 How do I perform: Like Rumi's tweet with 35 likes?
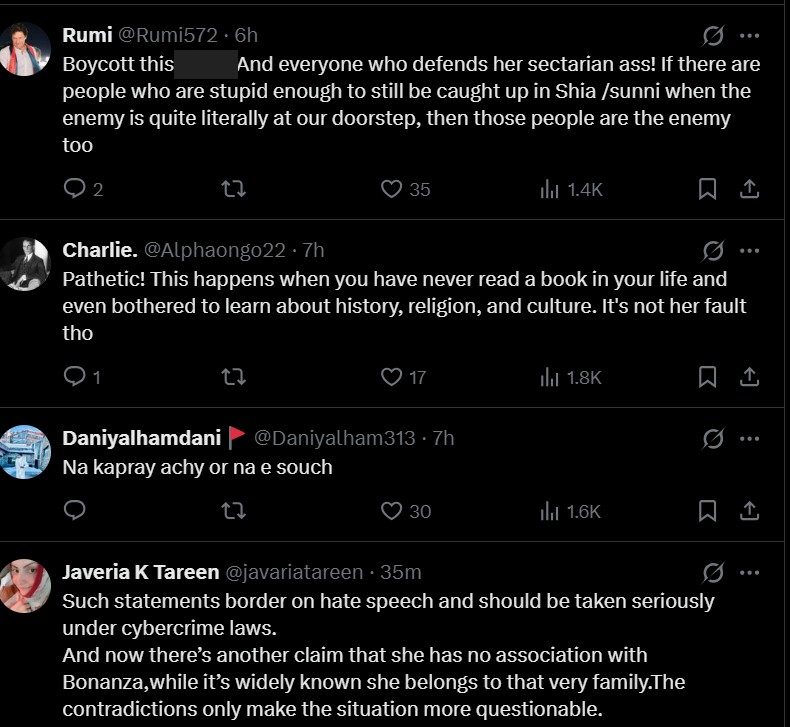(x=392, y=189)
